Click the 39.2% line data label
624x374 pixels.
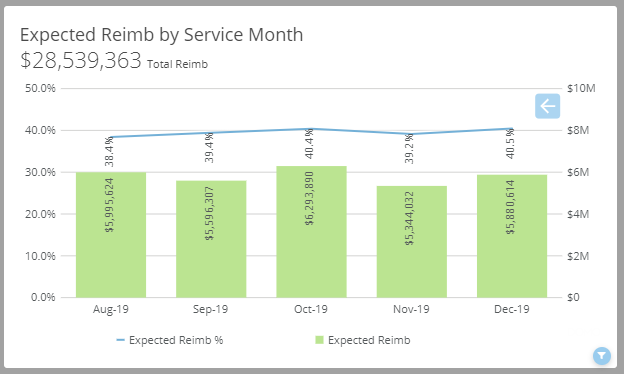[410, 148]
